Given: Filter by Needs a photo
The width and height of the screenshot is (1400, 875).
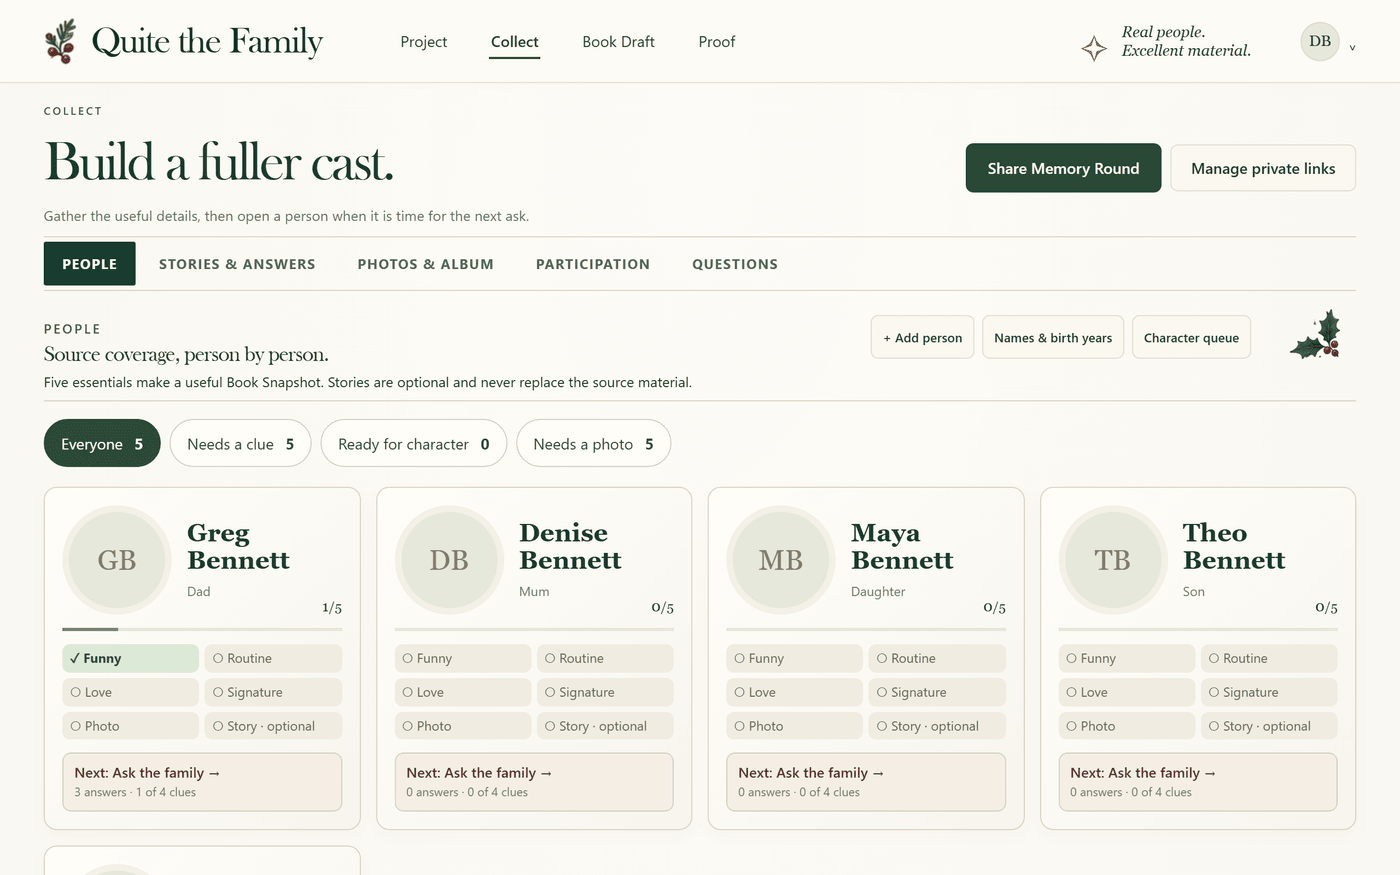Looking at the screenshot, I should pyautogui.click(x=593, y=444).
